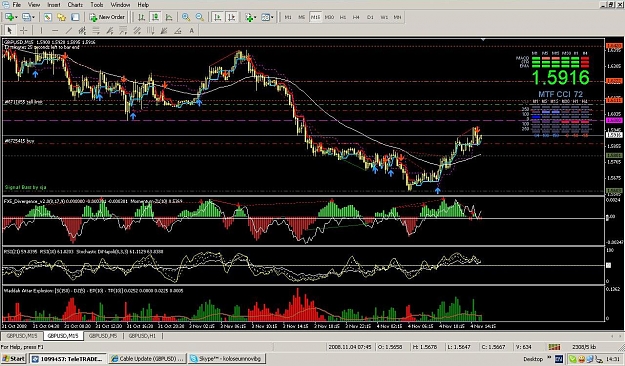Open the Charts menu
This screenshot has width=625, height=366.
[75, 5]
